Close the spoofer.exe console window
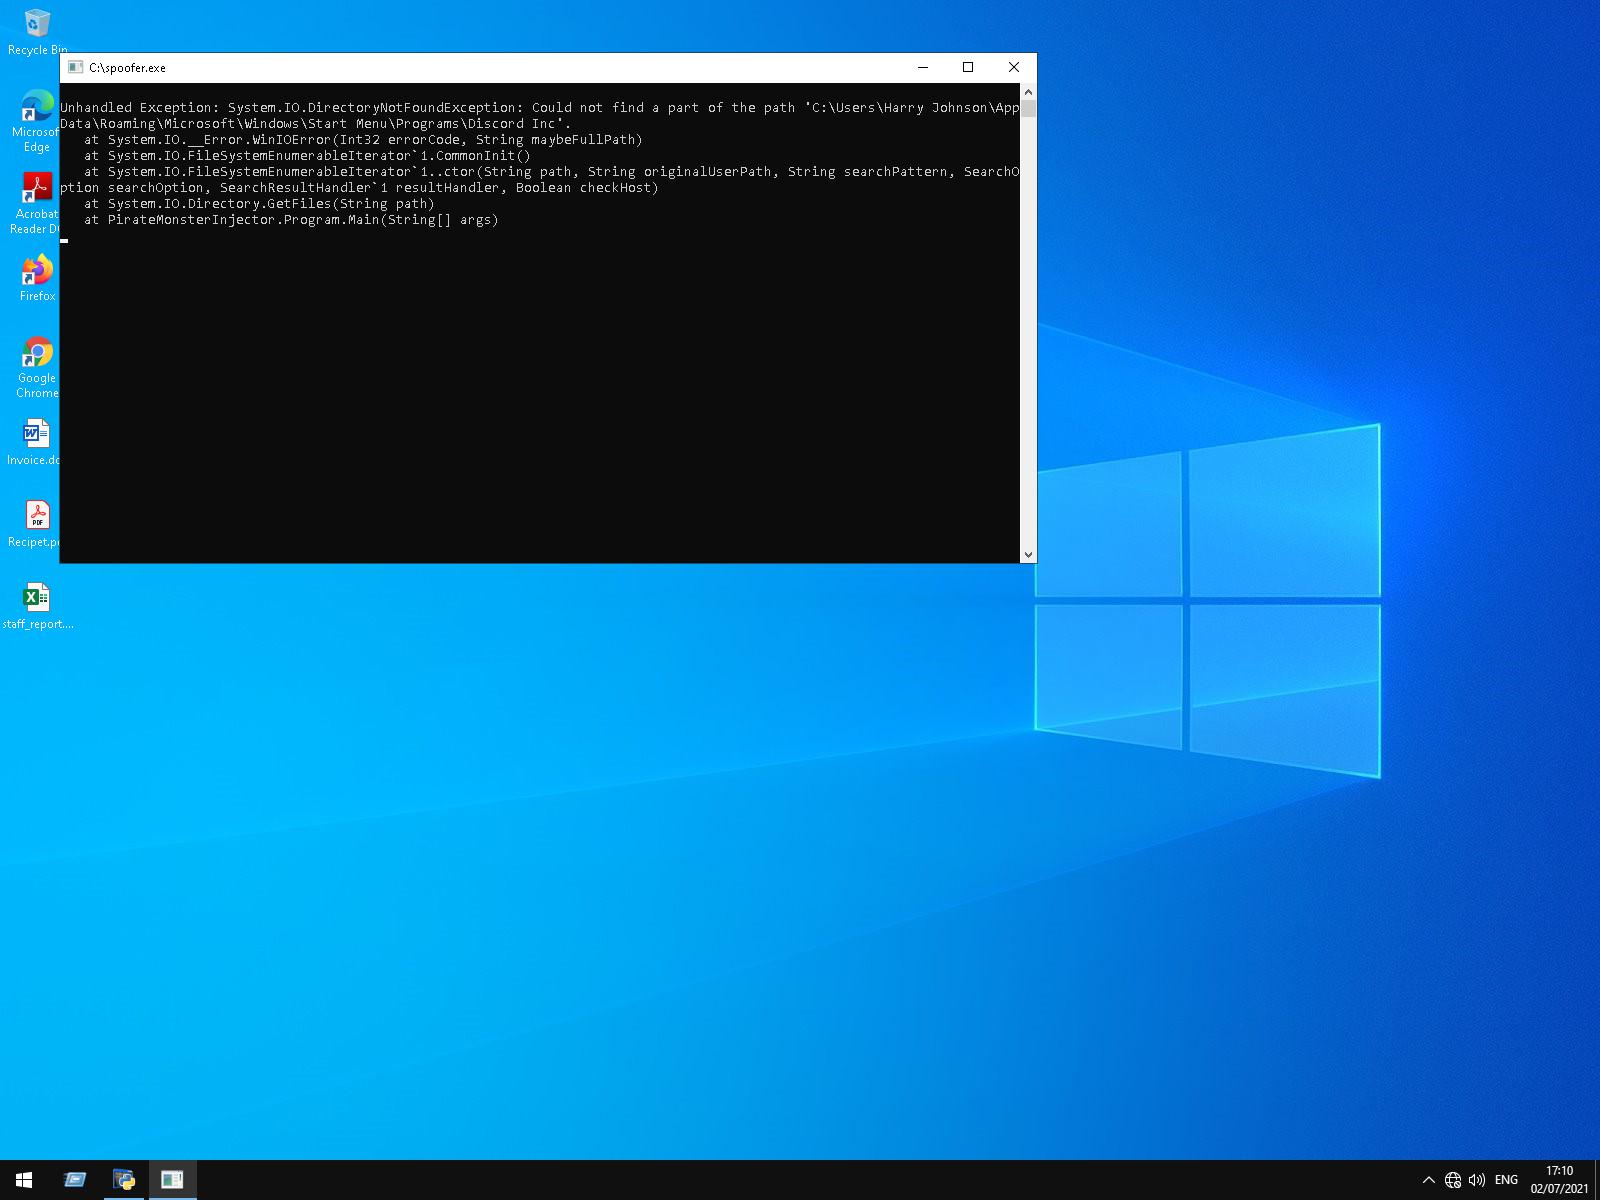 [1014, 67]
